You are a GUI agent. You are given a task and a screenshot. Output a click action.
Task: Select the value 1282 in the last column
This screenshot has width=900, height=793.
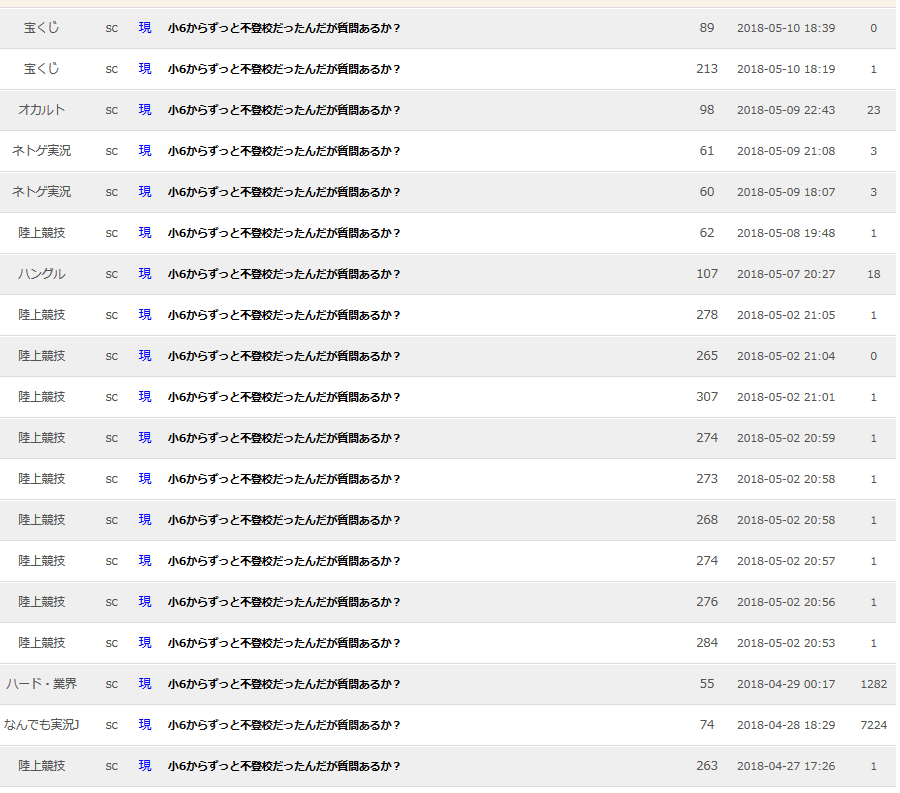click(874, 684)
